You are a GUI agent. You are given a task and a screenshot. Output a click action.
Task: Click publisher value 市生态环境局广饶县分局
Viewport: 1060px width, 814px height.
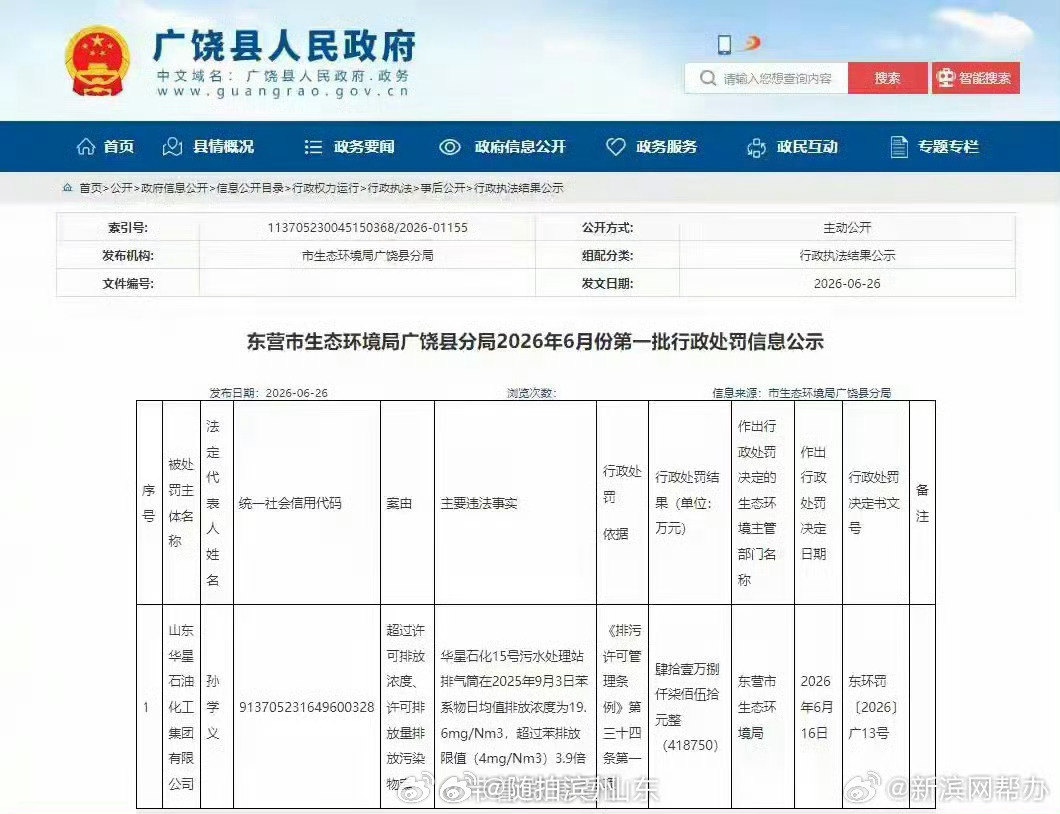click(x=368, y=256)
